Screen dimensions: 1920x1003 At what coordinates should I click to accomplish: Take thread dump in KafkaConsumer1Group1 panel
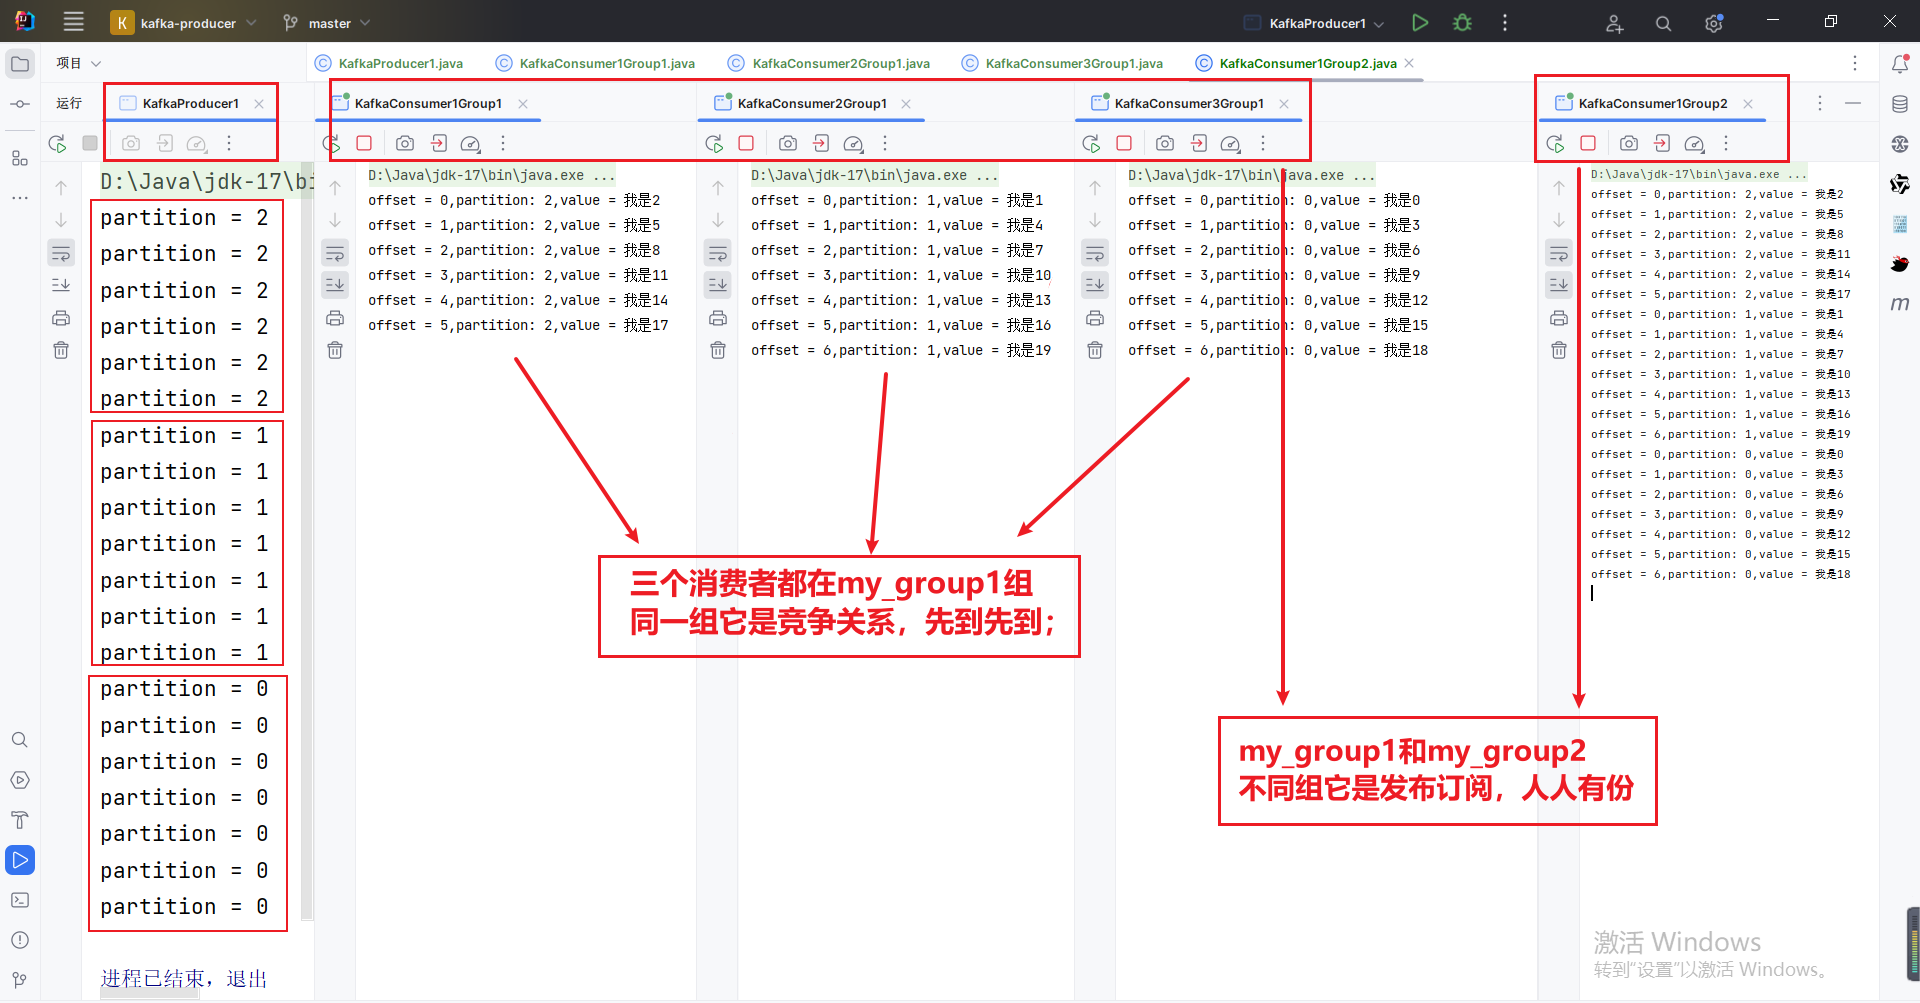pos(404,143)
